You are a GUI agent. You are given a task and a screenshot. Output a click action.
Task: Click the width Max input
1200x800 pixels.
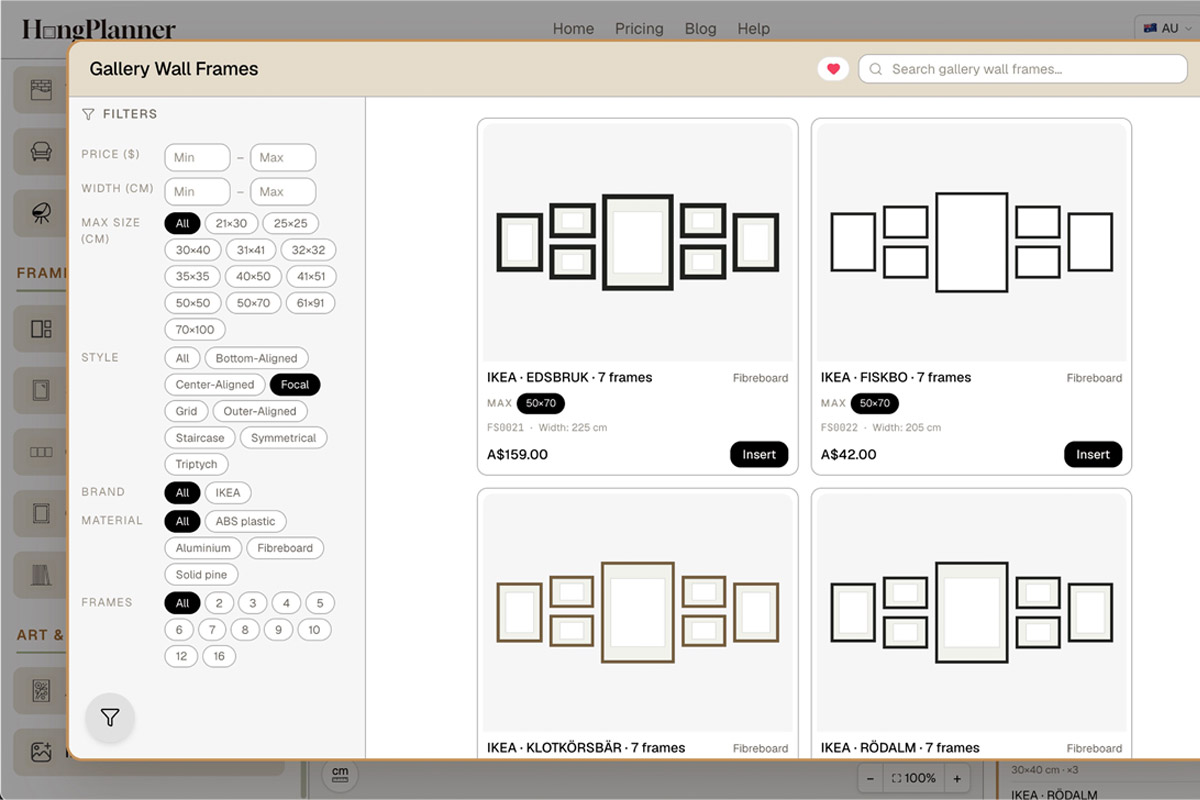[283, 192]
